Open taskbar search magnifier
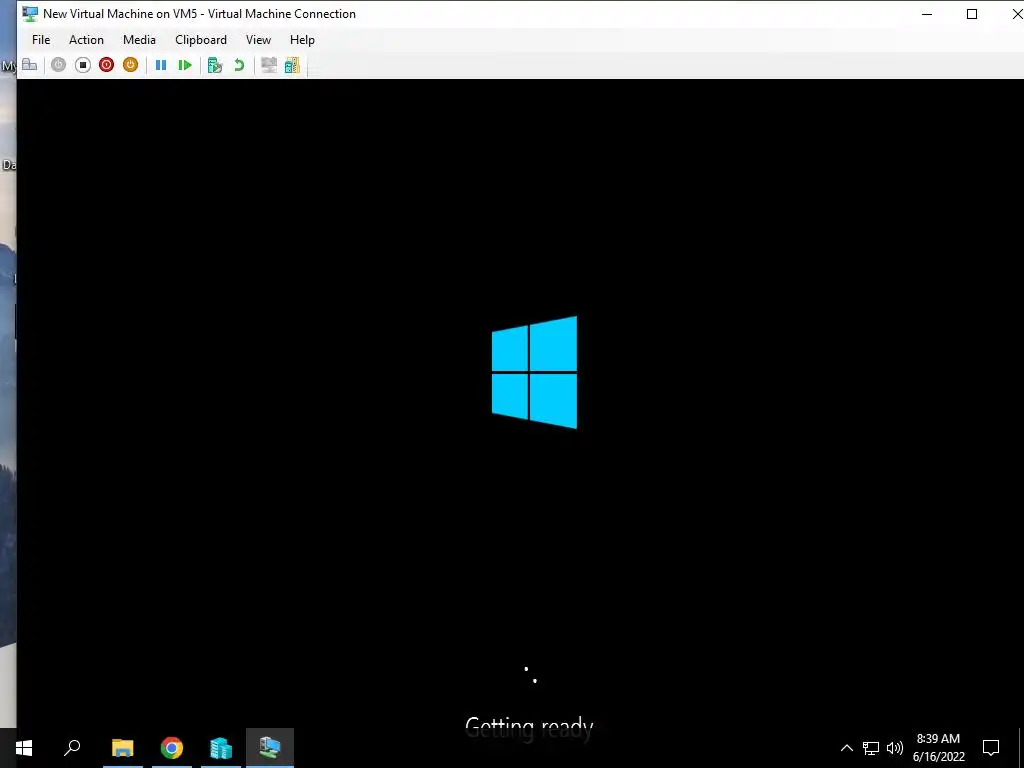Viewport: 1024px width, 768px height. click(x=72, y=748)
